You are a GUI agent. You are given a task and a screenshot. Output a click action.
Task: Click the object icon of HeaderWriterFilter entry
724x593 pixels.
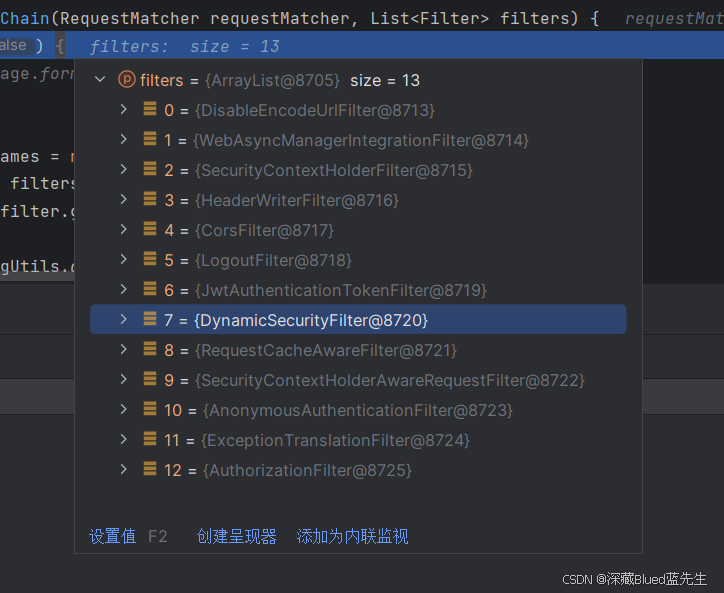[150, 199]
